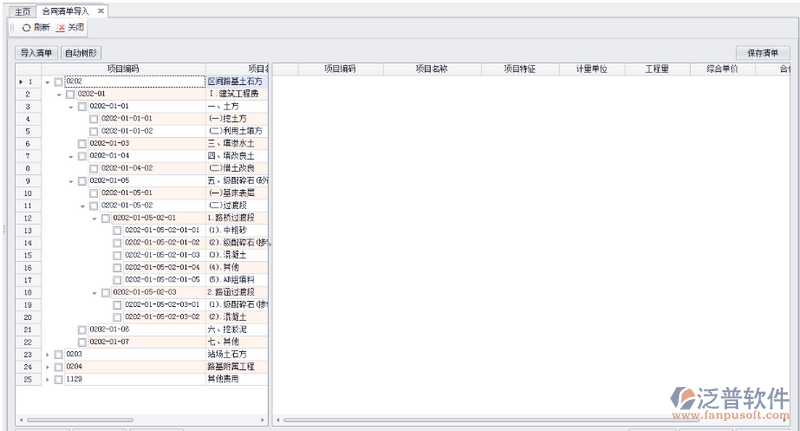Select row 0202-01-05-02-01-01
This screenshot has height=431, width=800.
[x=142, y=231]
